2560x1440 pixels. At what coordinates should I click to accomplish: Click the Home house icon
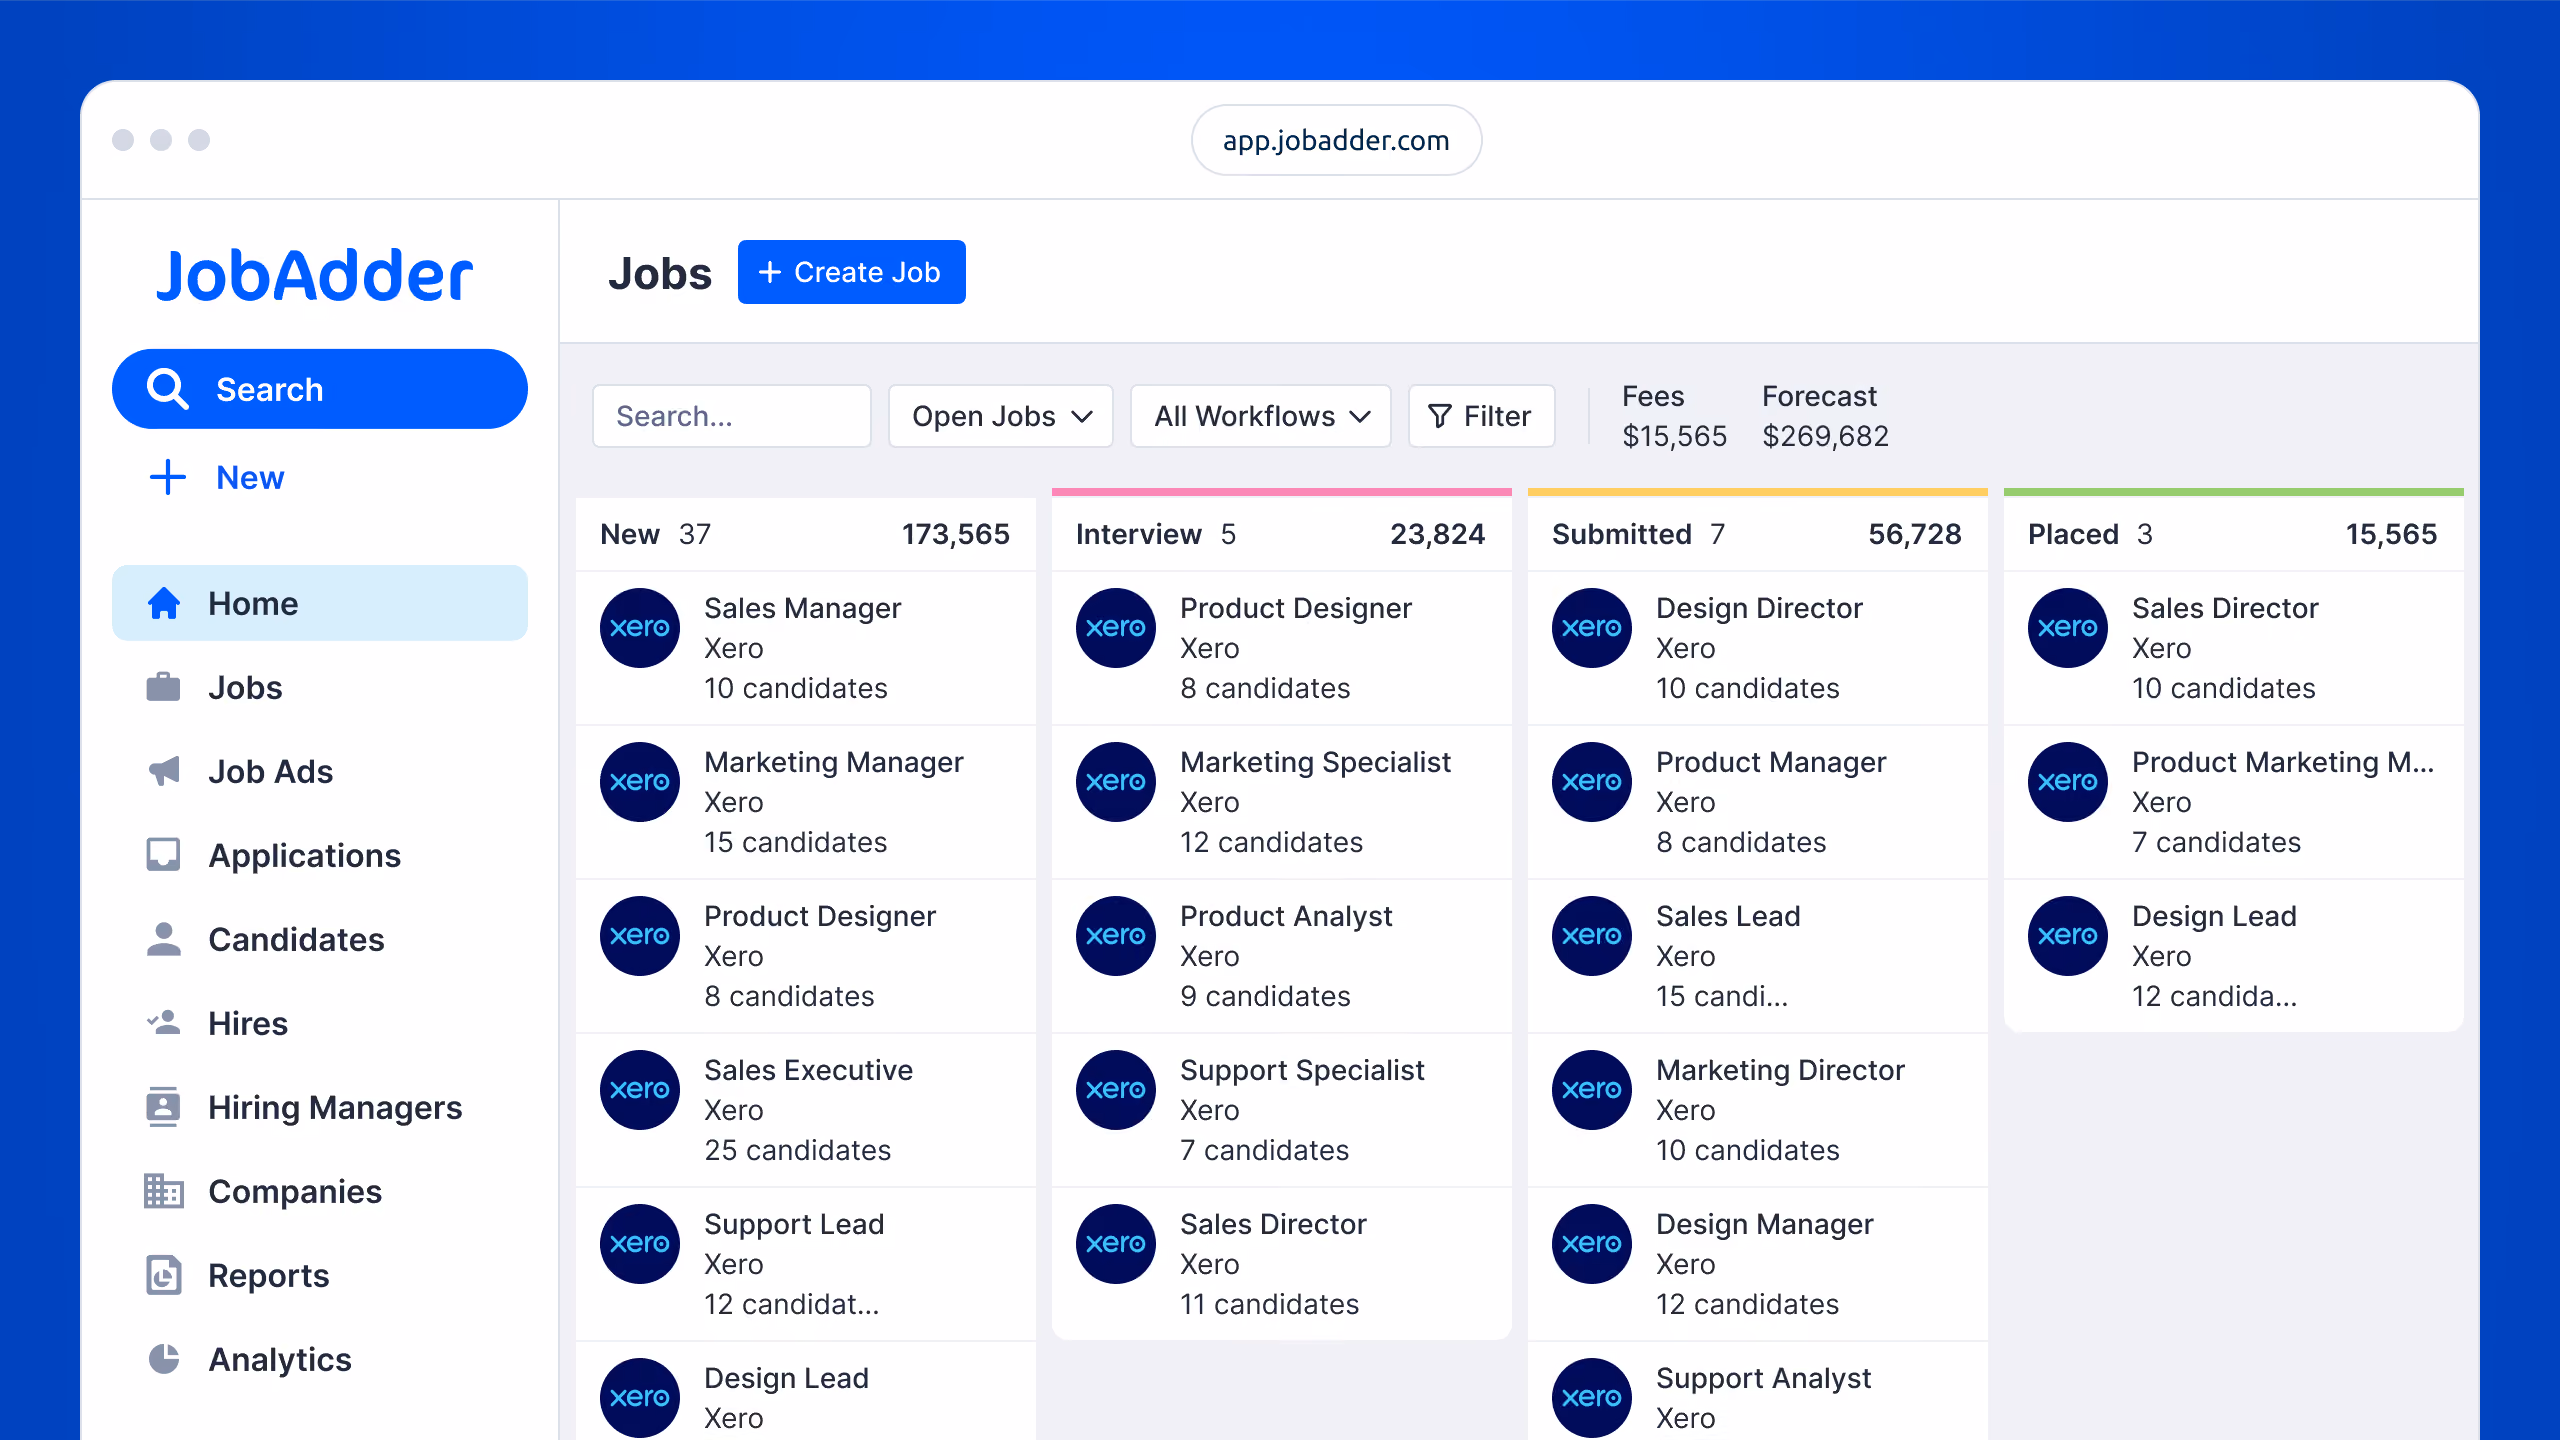pos(164,603)
